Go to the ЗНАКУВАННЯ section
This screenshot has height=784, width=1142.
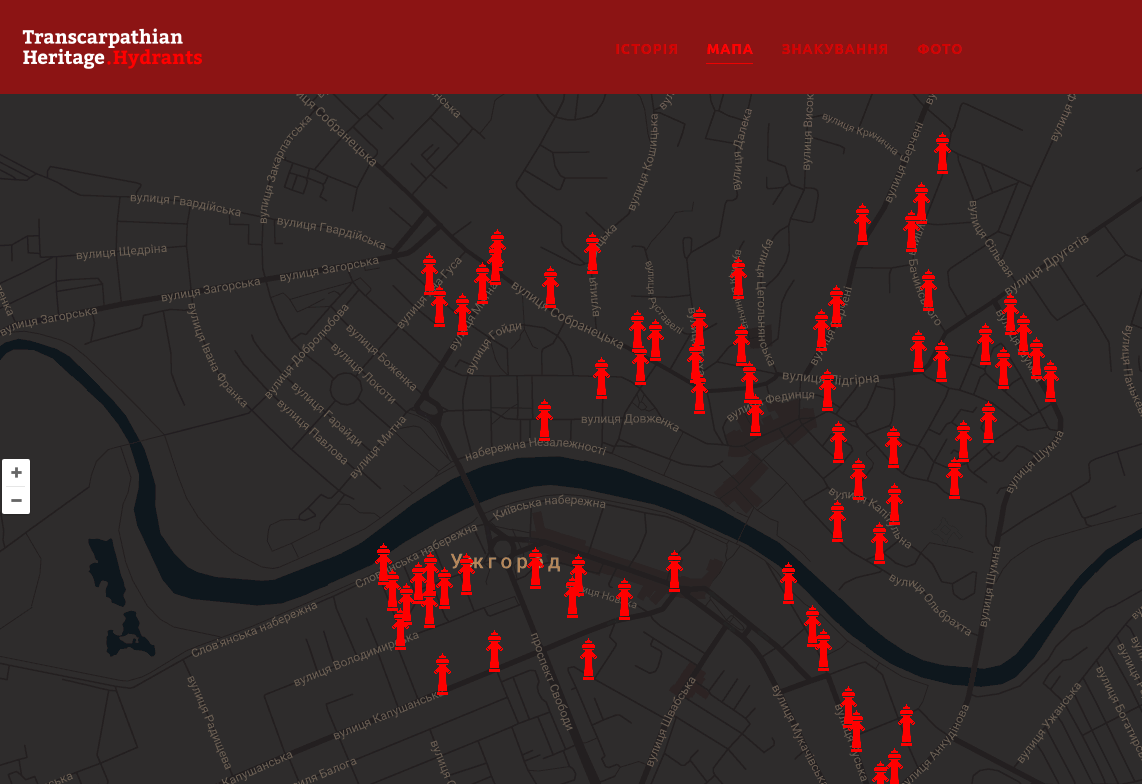point(834,49)
